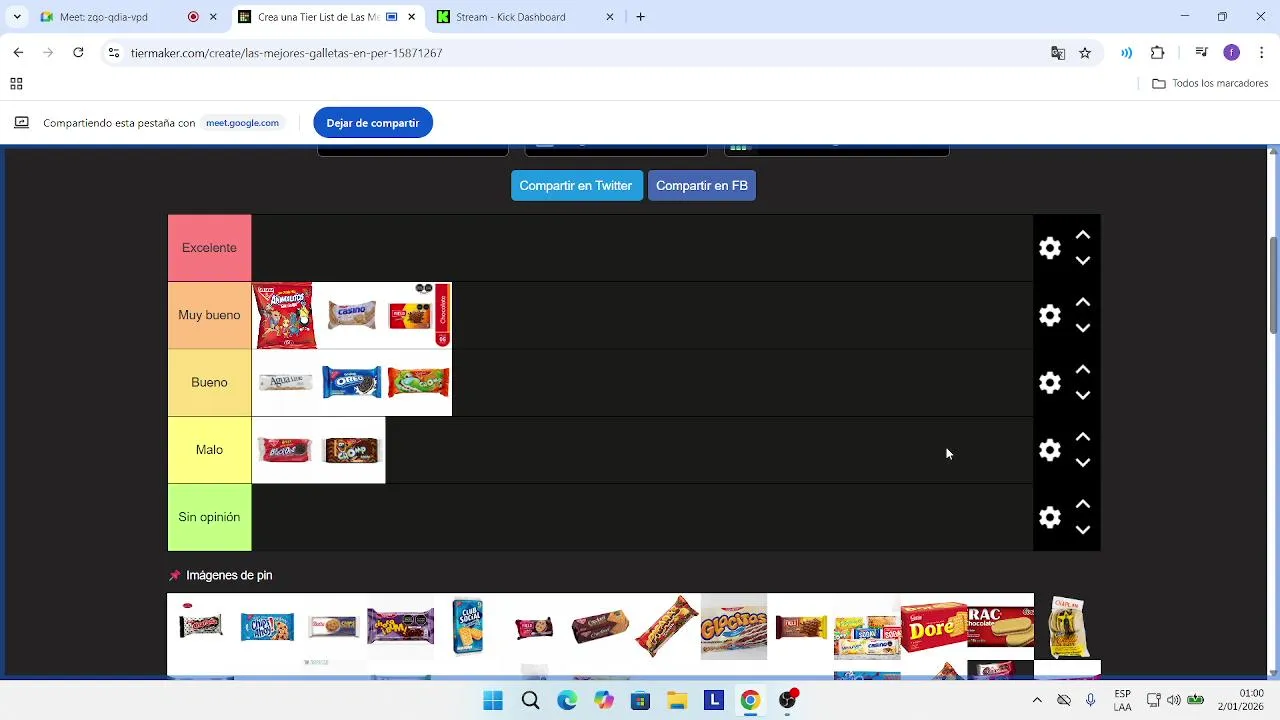
Task: Select the Malo tier label
Action: 209,450
